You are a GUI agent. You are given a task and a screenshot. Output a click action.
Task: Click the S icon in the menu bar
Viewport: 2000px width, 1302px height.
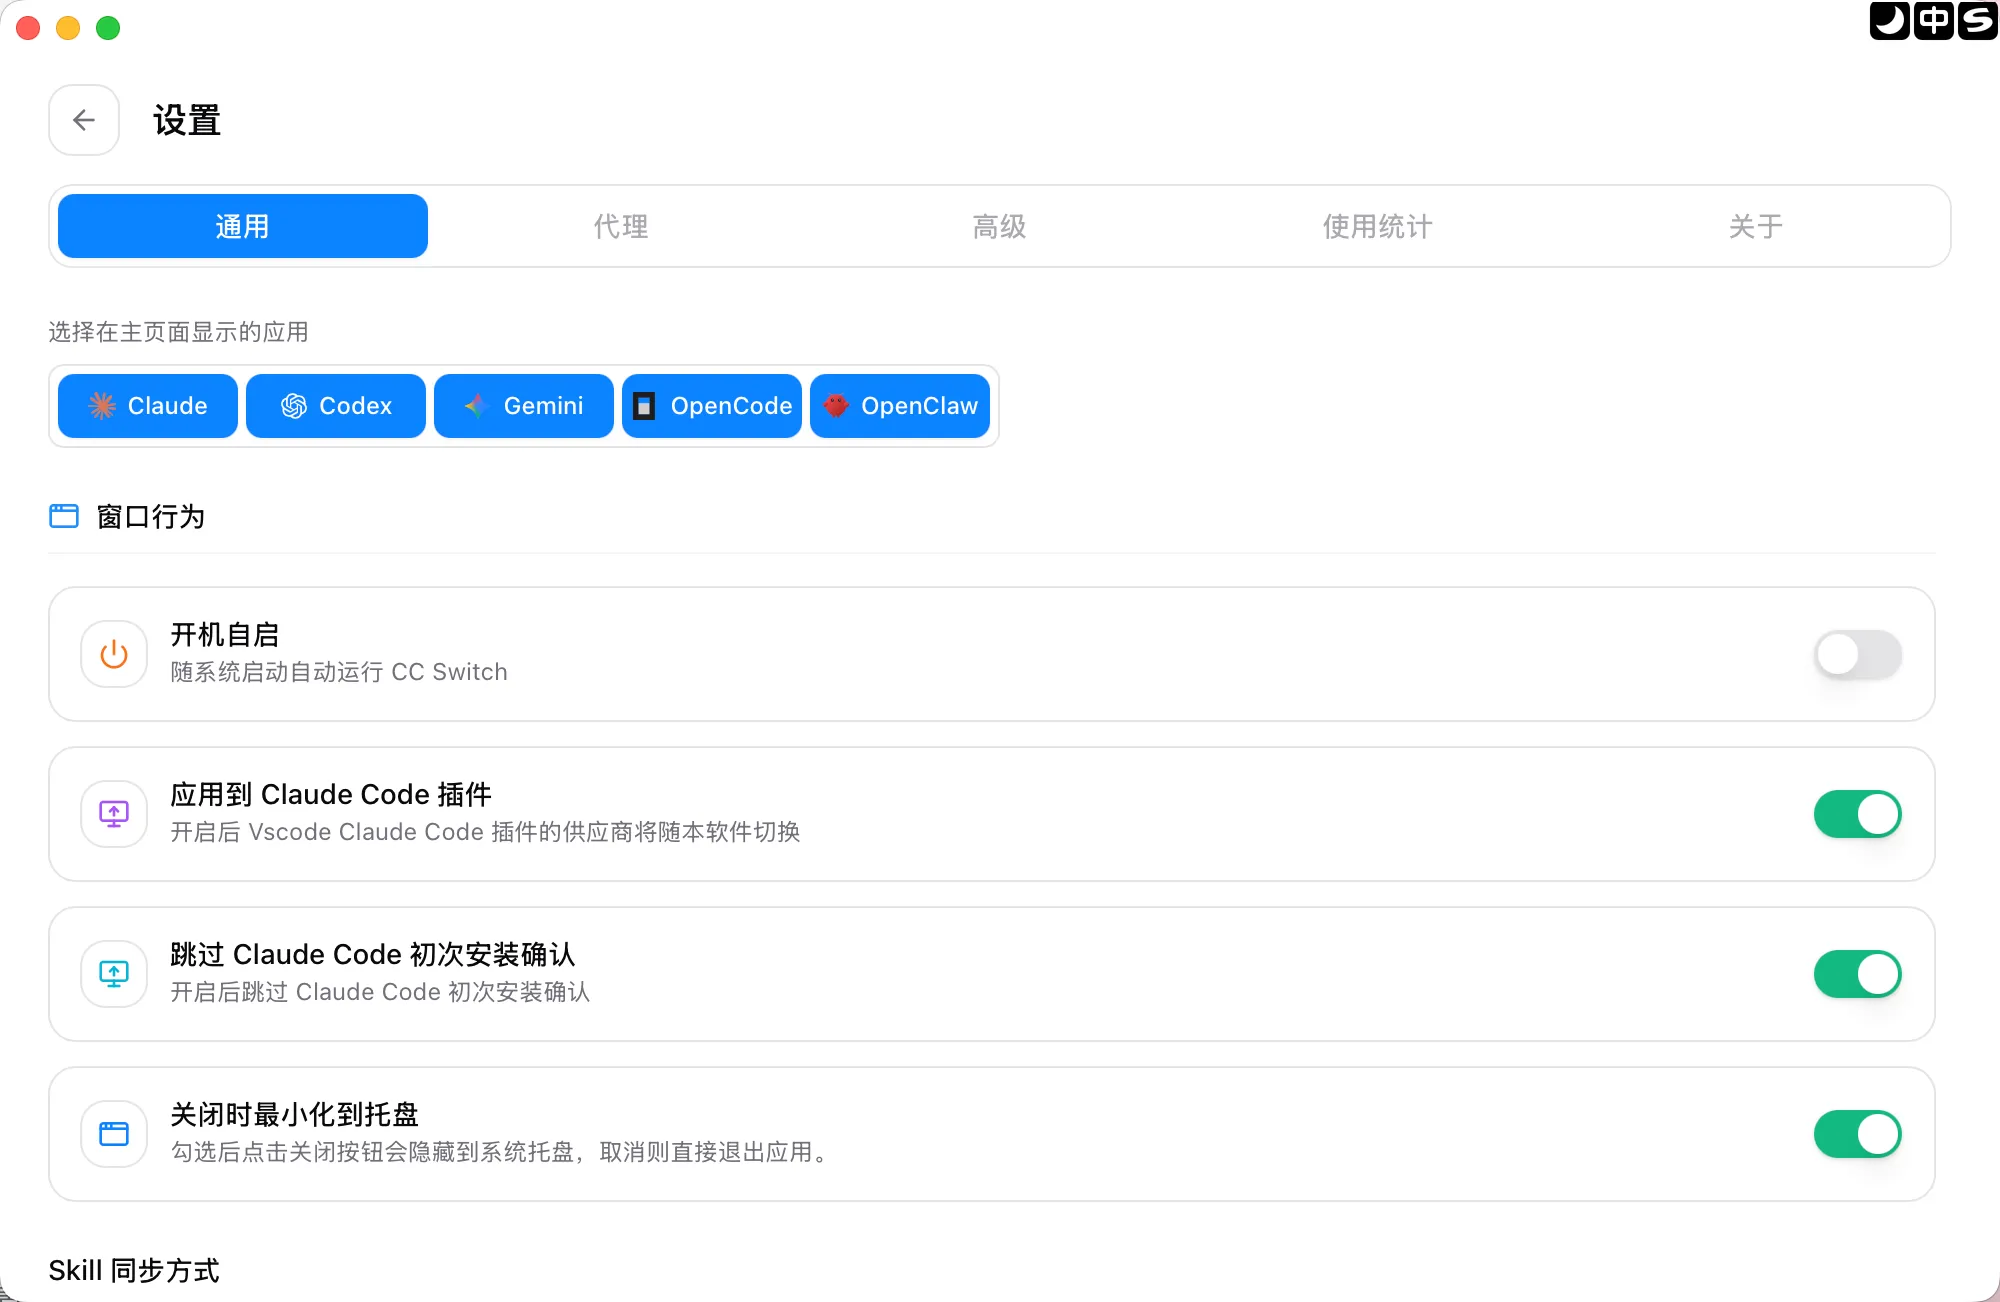pyautogui.click(x=1978, y=20)
